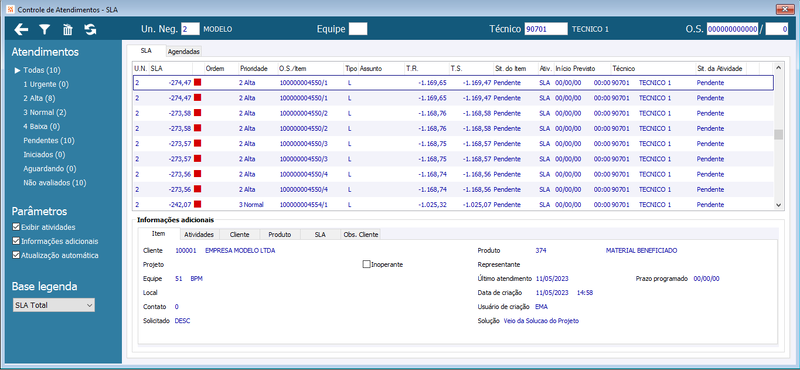Uncheck Informações adicionais checkbox
The width and height of the screenshot is (800, 370).
tap(16, 241)
